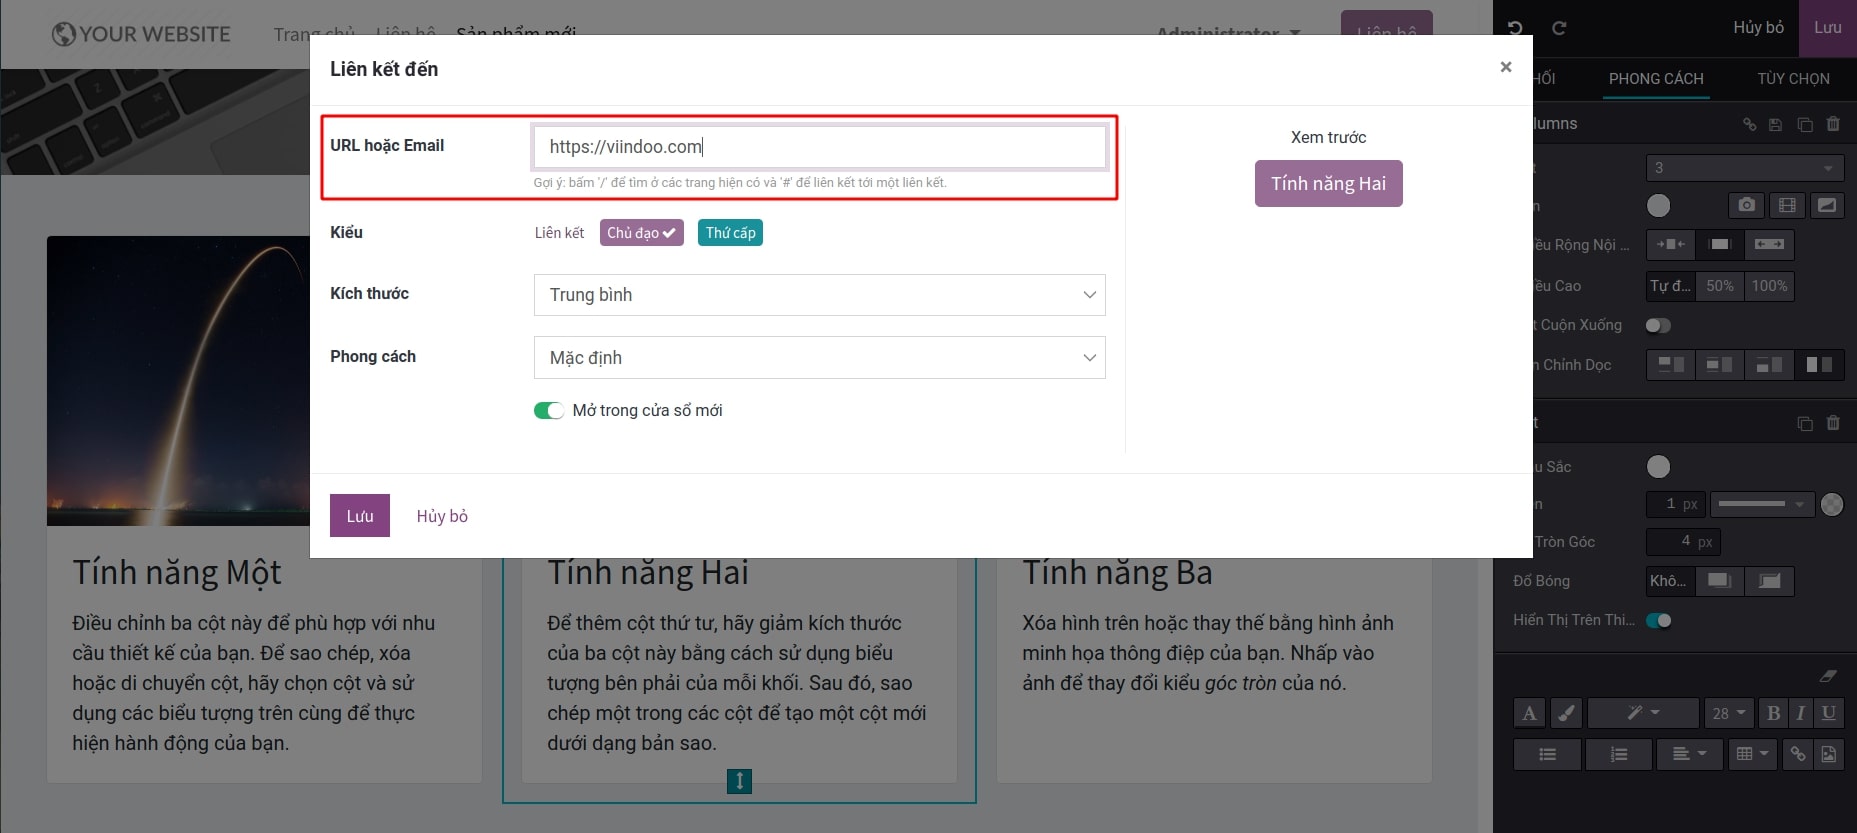This screenshot has width=1857, height=833.
Task: Click 'Hủy bỏ' in editor top bar
Action: 1759,28
